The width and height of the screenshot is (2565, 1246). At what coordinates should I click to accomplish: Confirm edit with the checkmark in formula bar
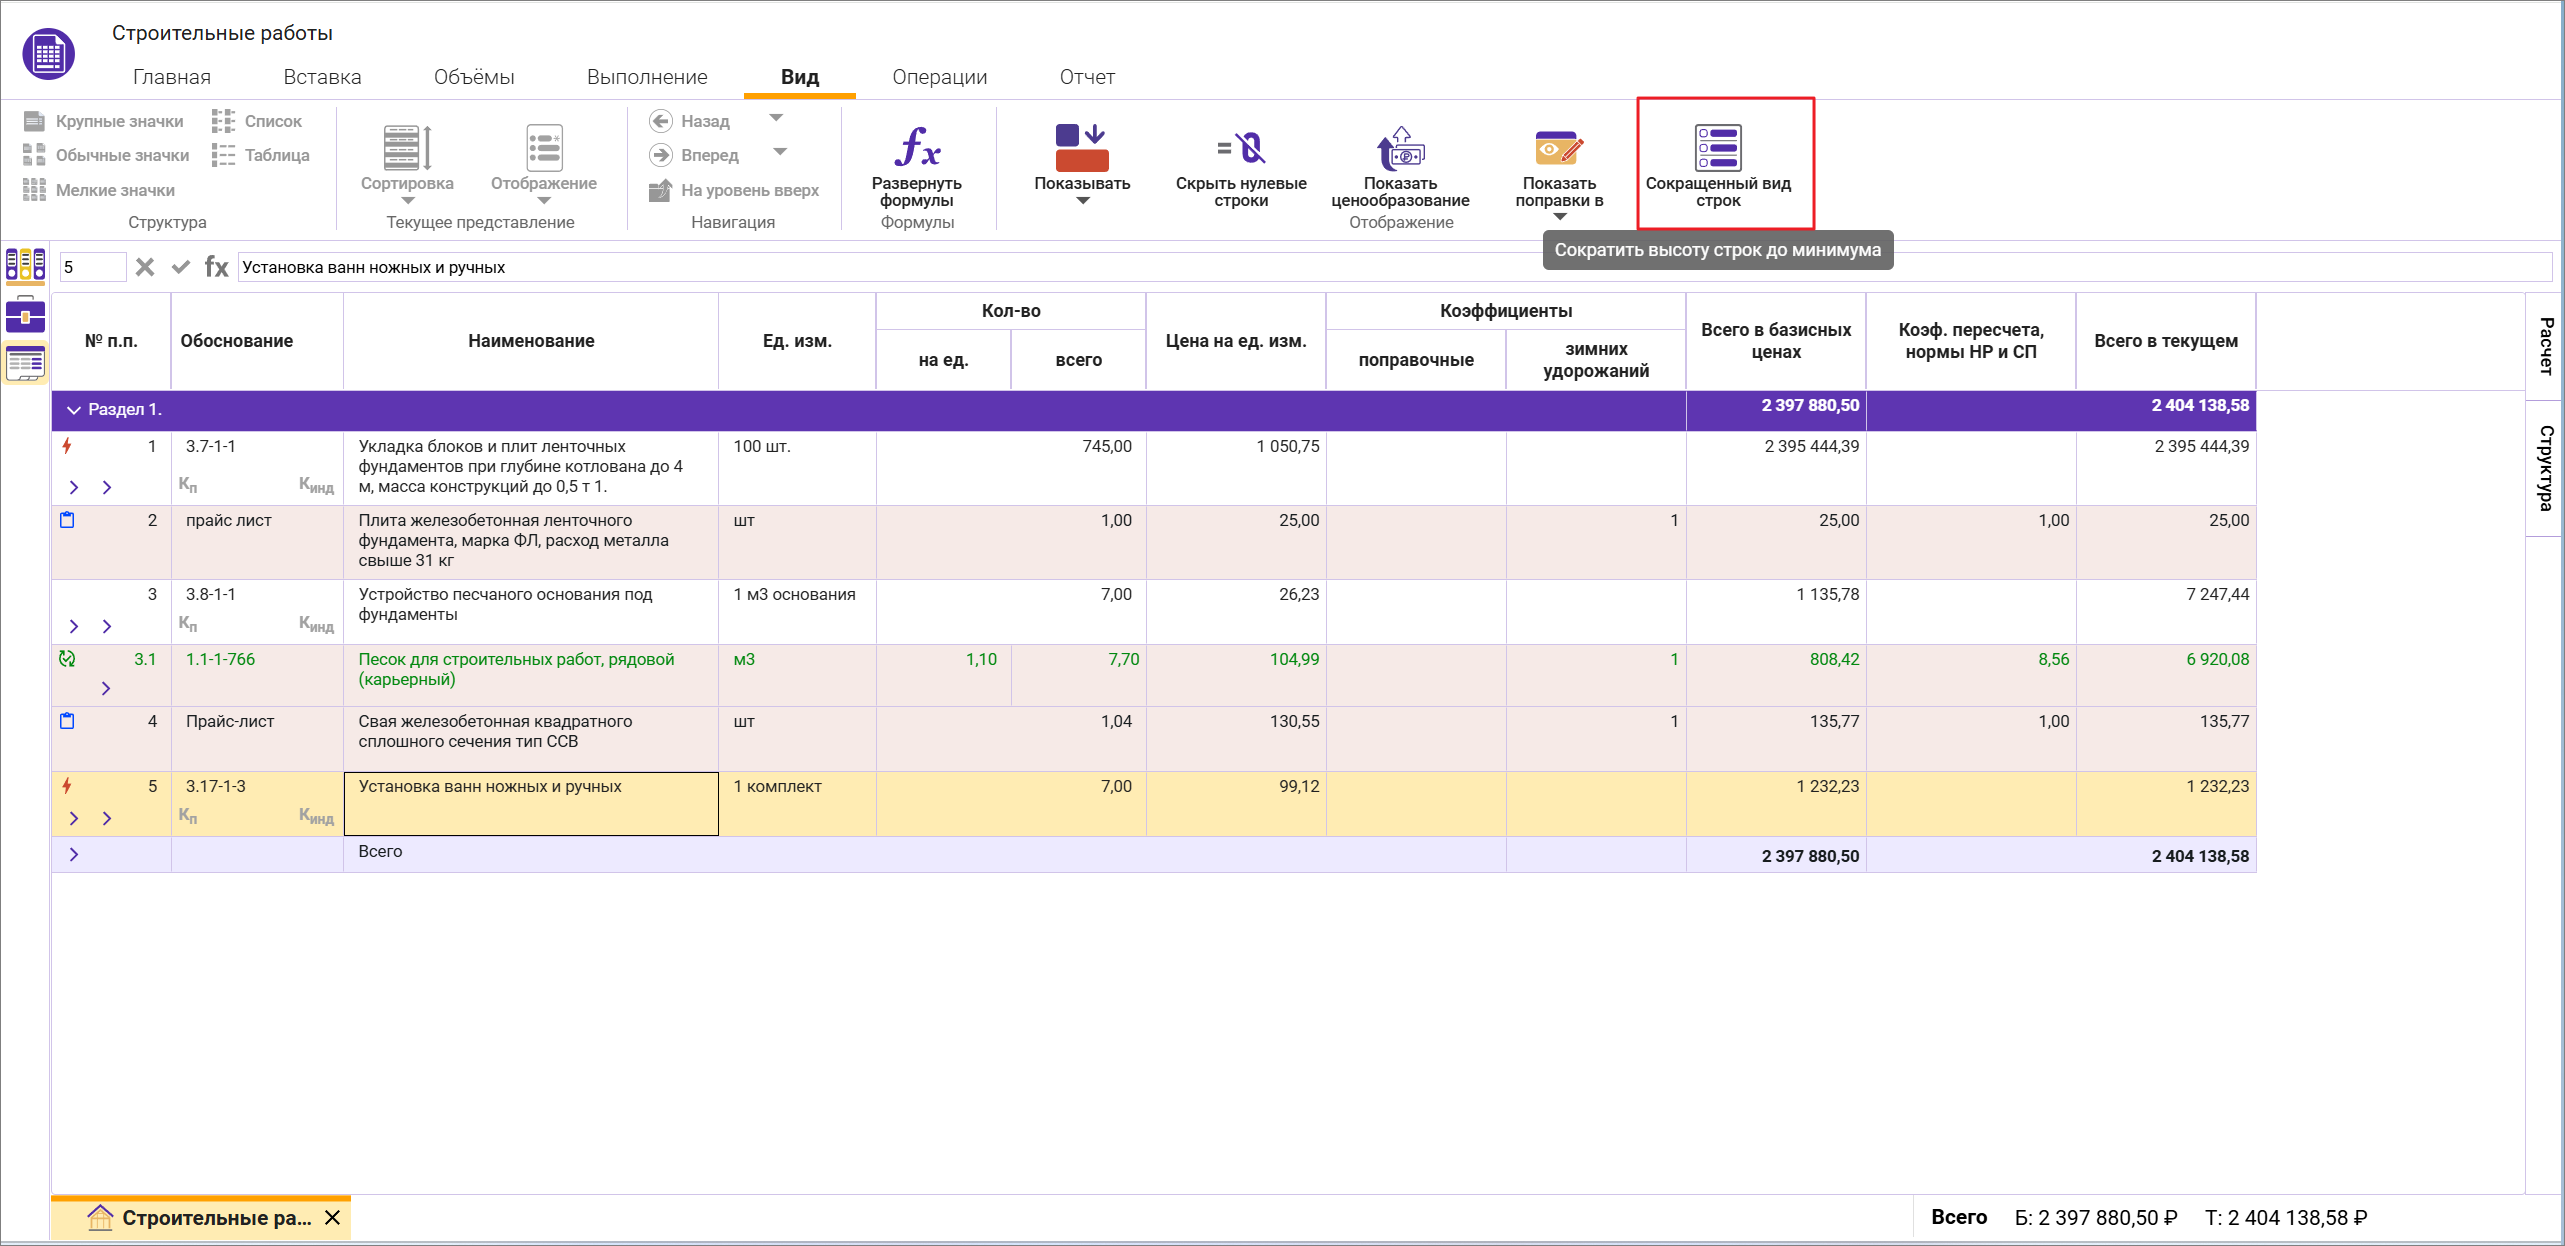(181, 267)
